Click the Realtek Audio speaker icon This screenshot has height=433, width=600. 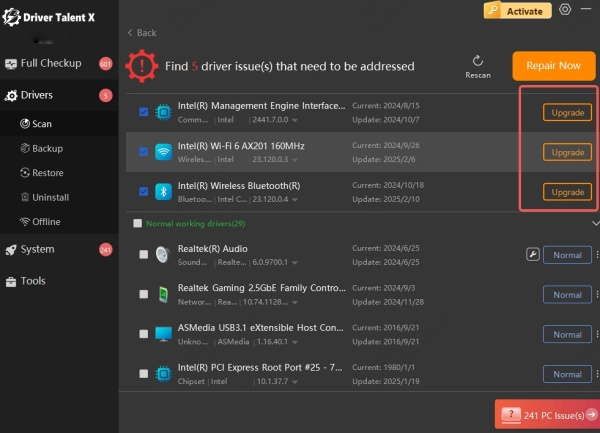(x=163, y=255)
